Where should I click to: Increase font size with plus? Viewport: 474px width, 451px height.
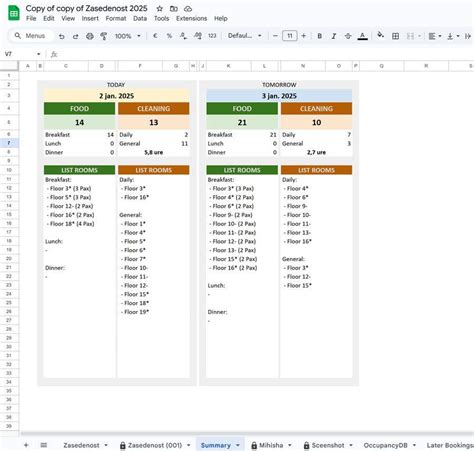304,36
